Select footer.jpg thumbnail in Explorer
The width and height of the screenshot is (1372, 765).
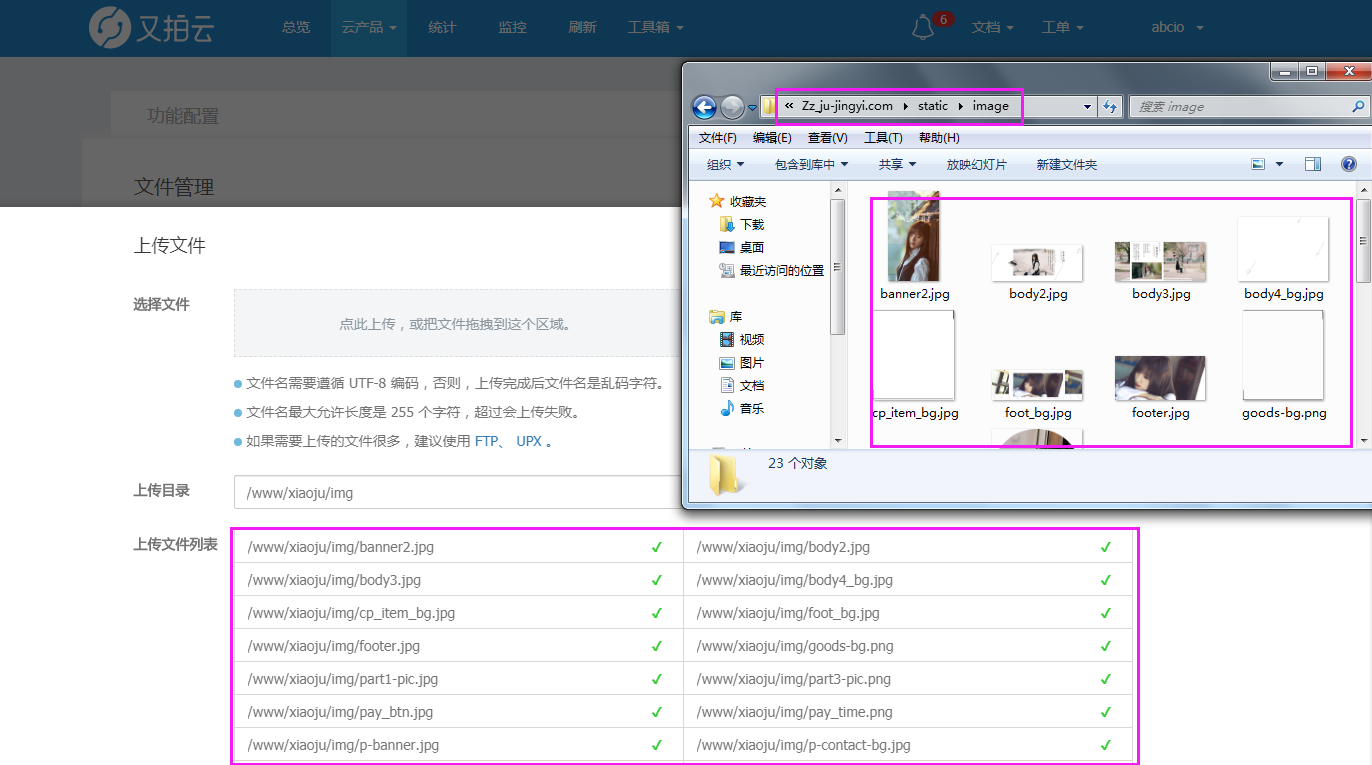point(1160,378)
